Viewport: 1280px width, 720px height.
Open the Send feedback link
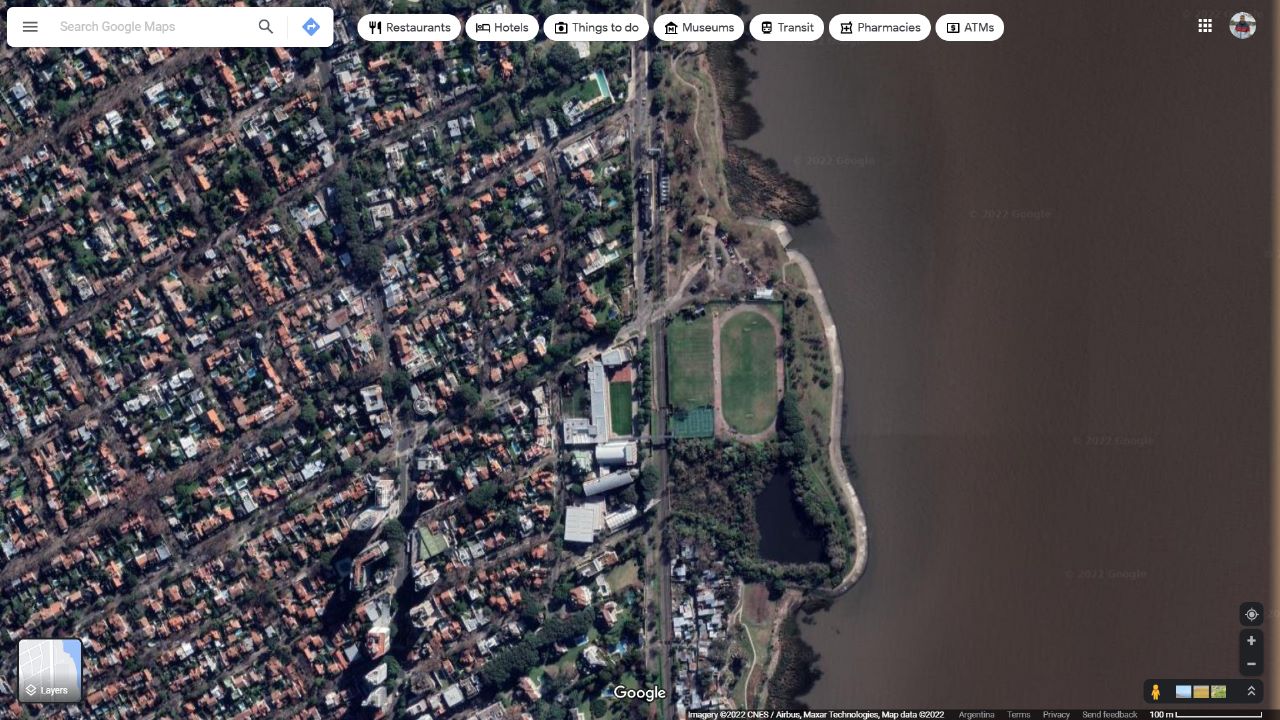point(1109,715)
